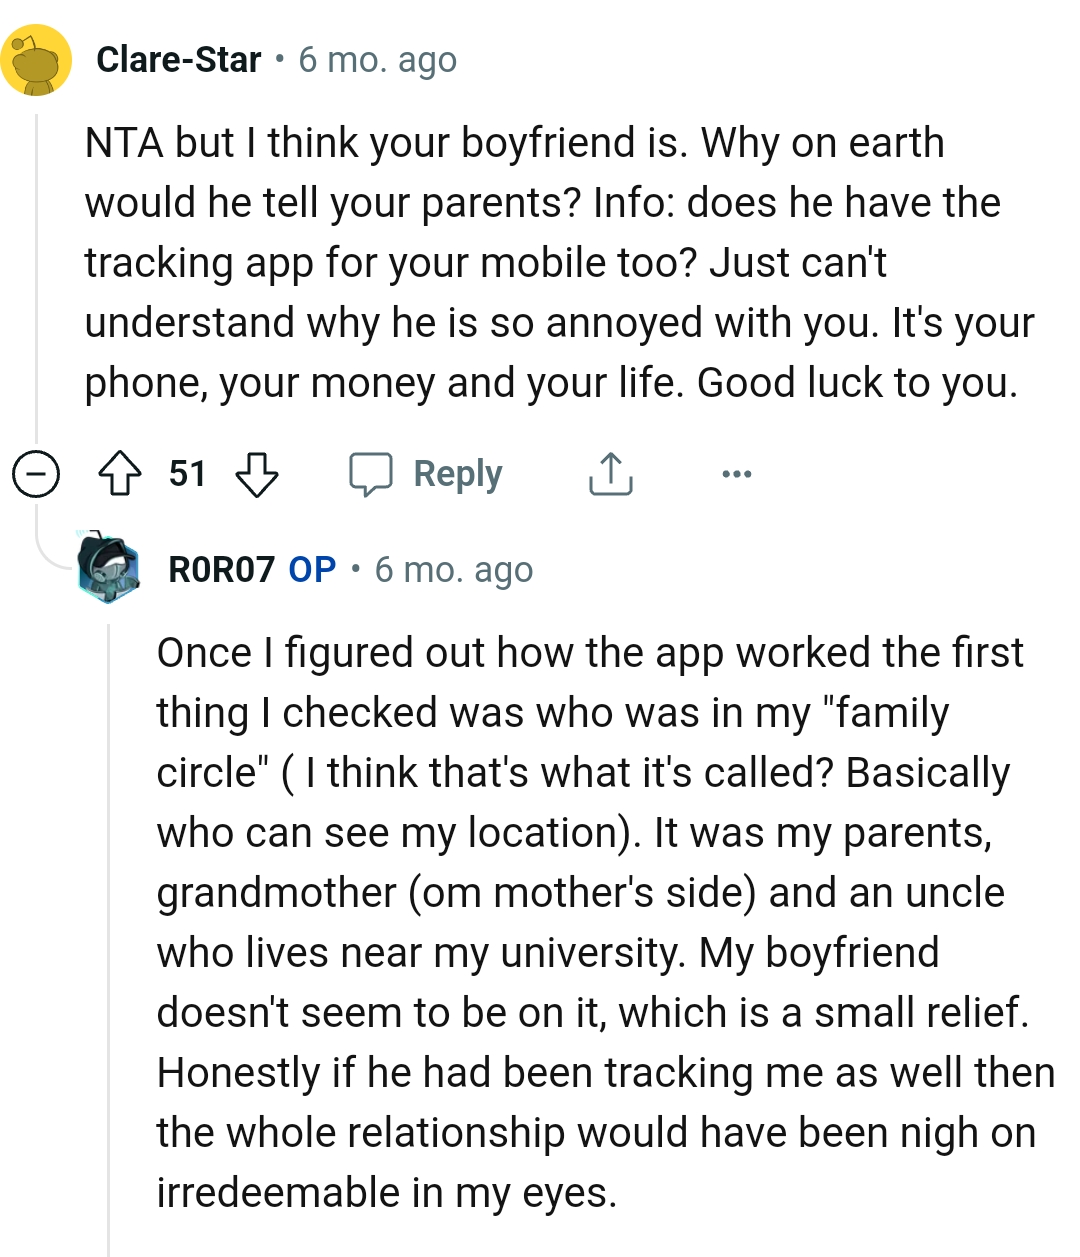Downvote Clare-Star's comment
The width and height of the screenshot is (1080, 1257).
click(x=258, y=474)
